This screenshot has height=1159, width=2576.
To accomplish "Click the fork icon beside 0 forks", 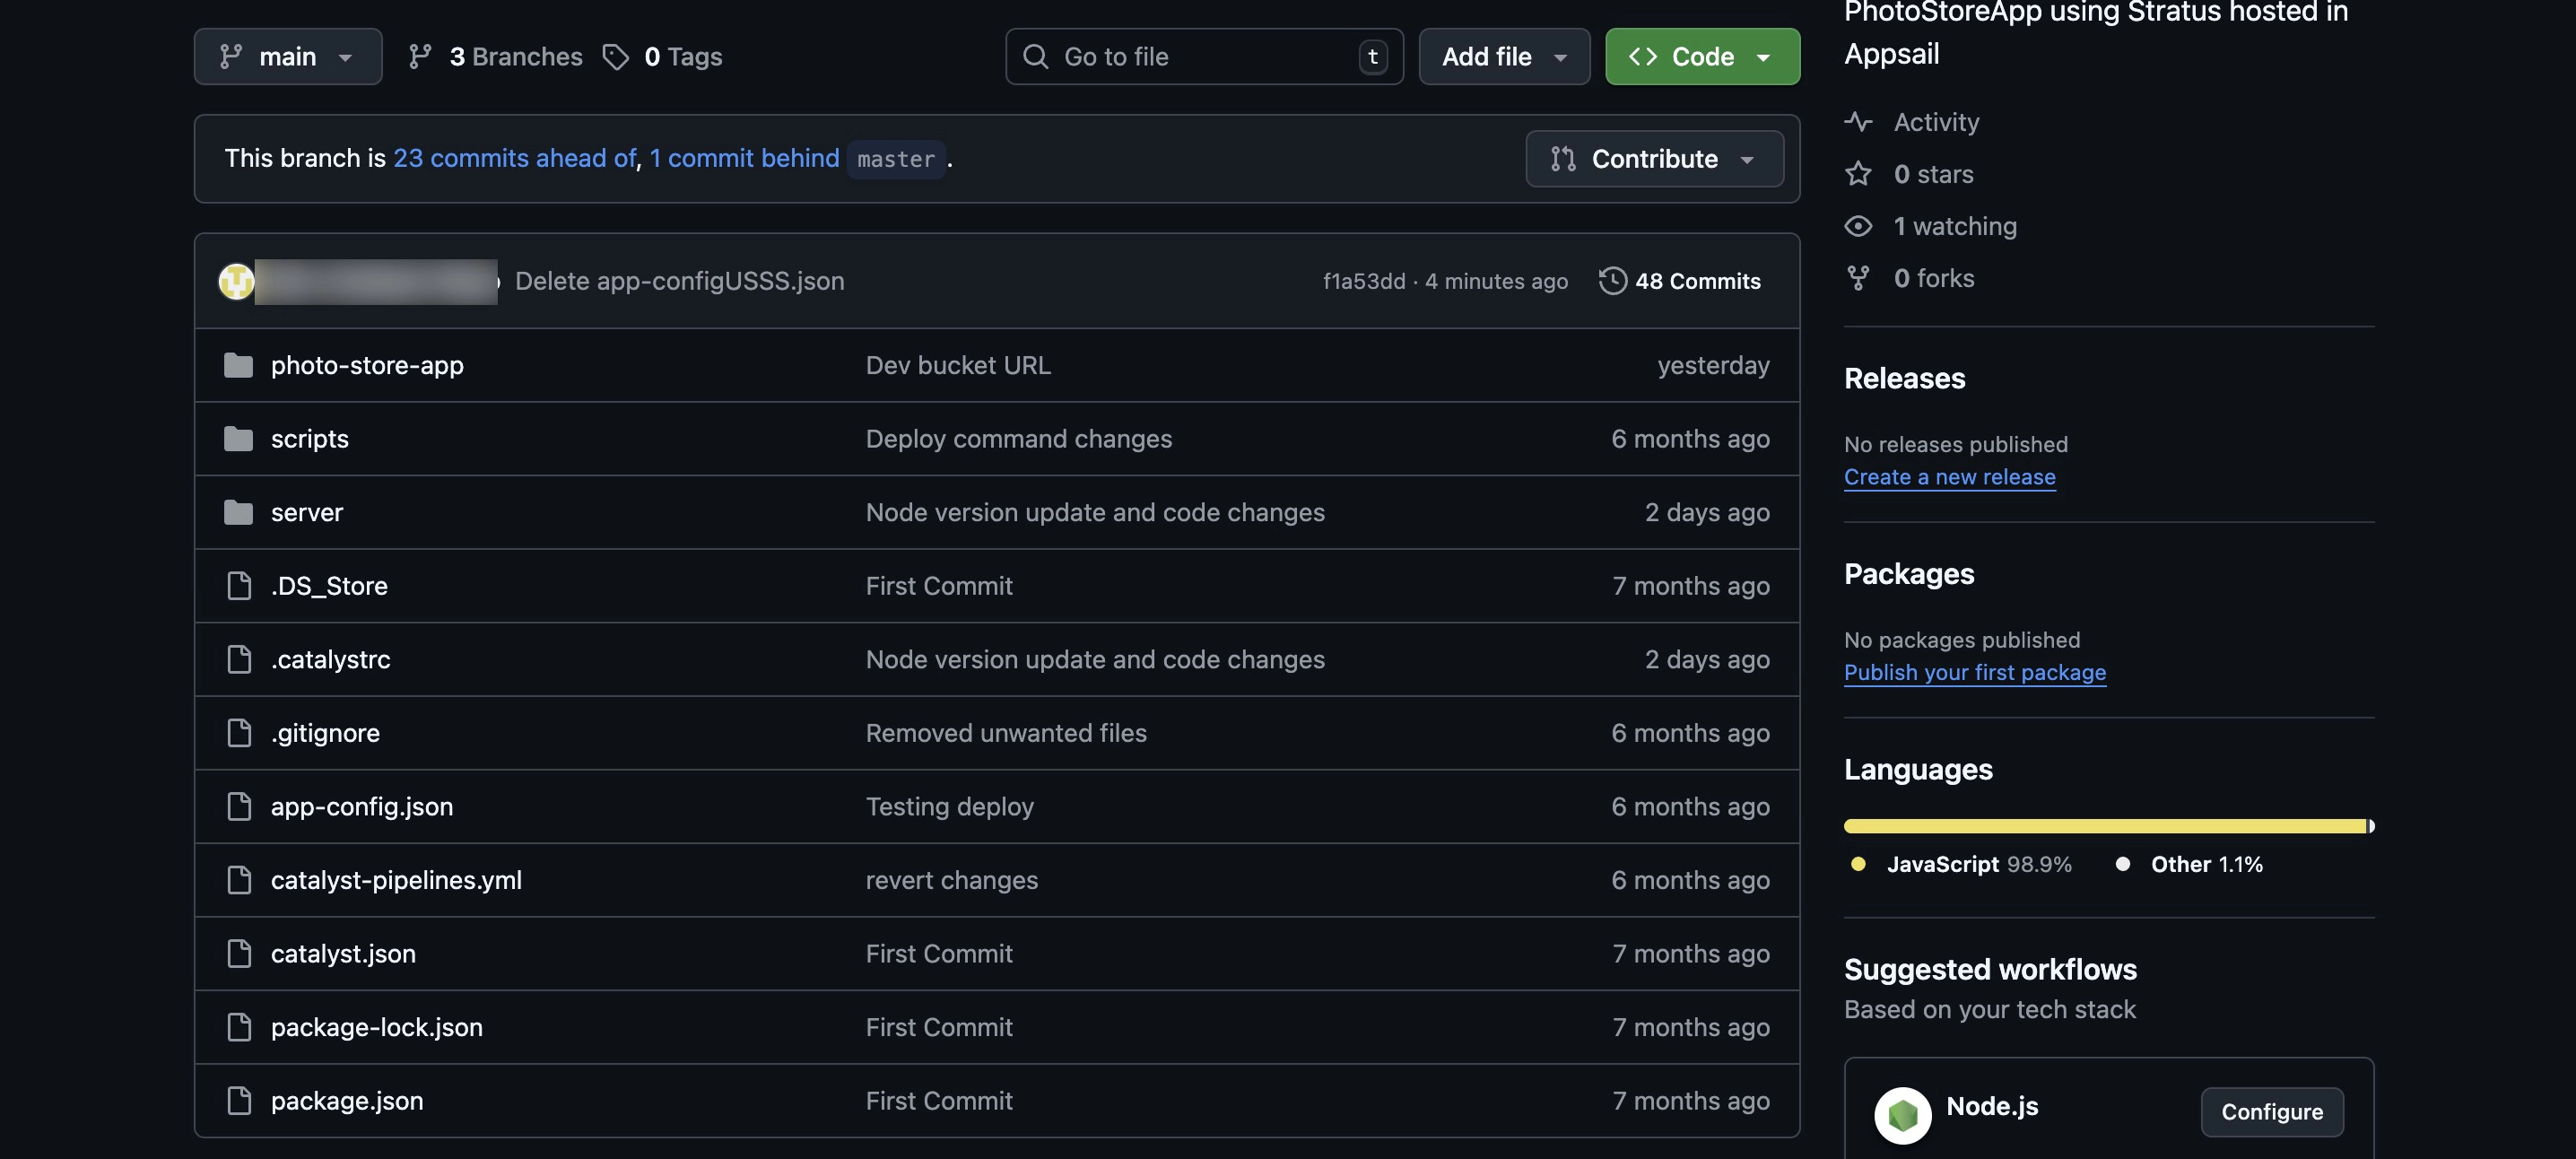I will [1858, 278].
